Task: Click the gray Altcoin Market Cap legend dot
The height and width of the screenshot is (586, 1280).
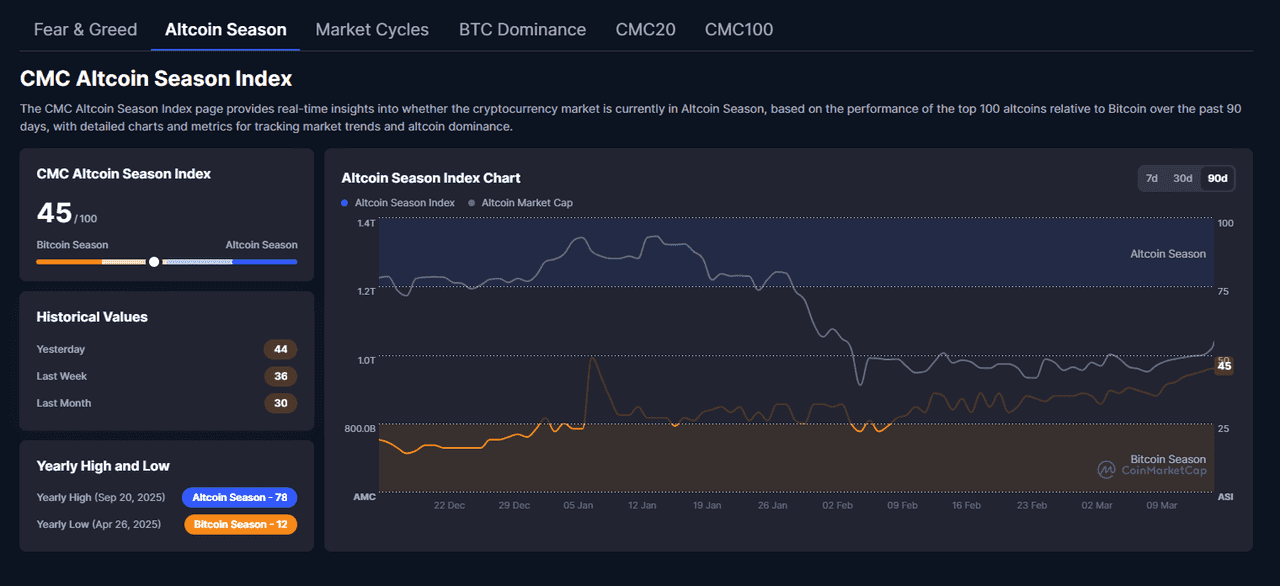Action: tap(470, 202)
